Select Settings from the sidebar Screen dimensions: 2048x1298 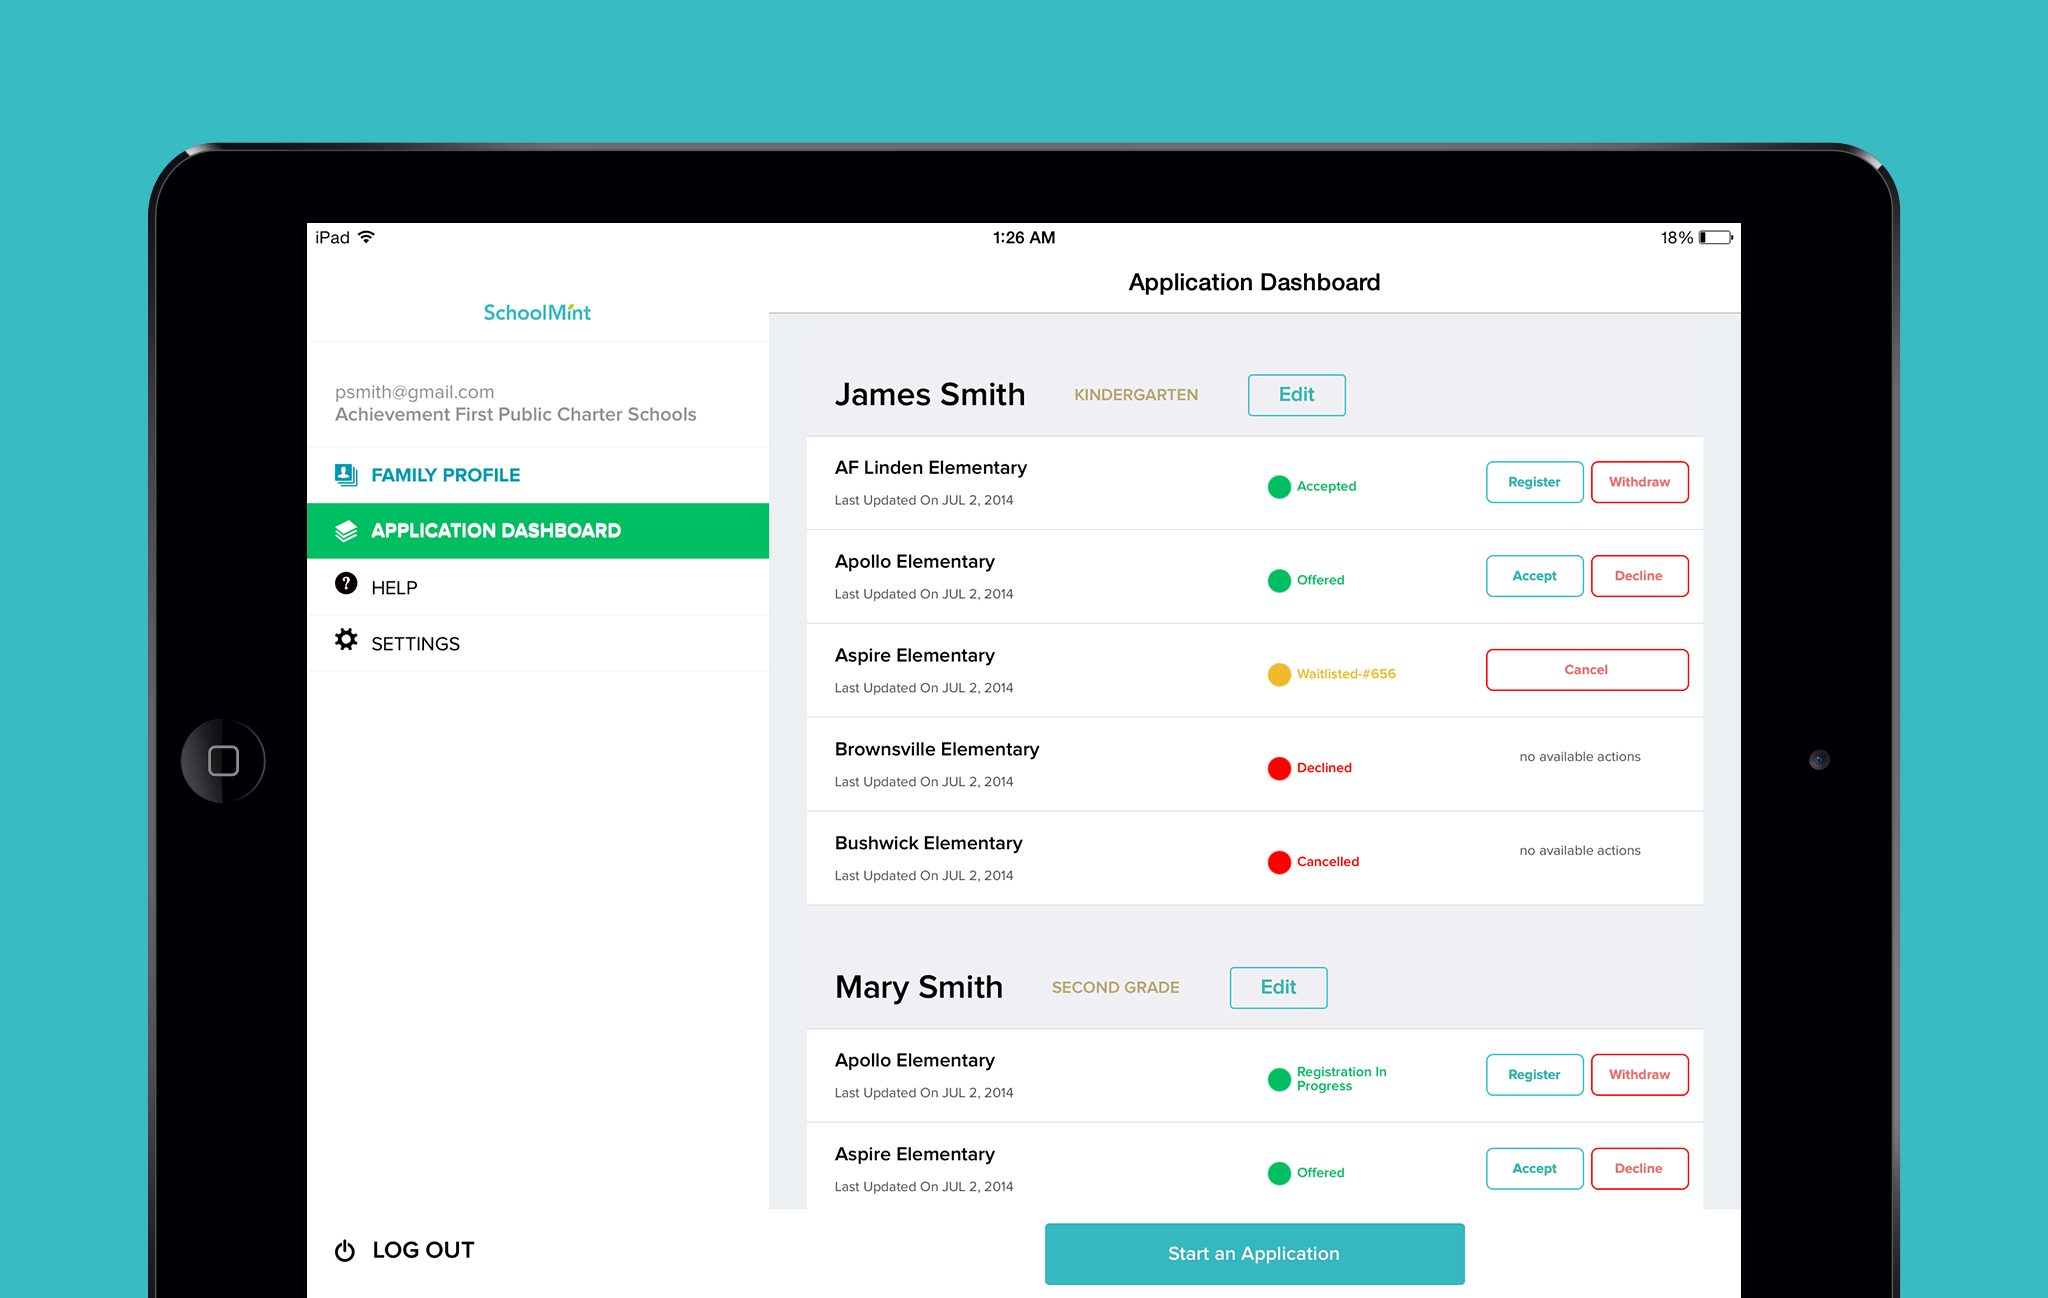[x=414, y=642]
